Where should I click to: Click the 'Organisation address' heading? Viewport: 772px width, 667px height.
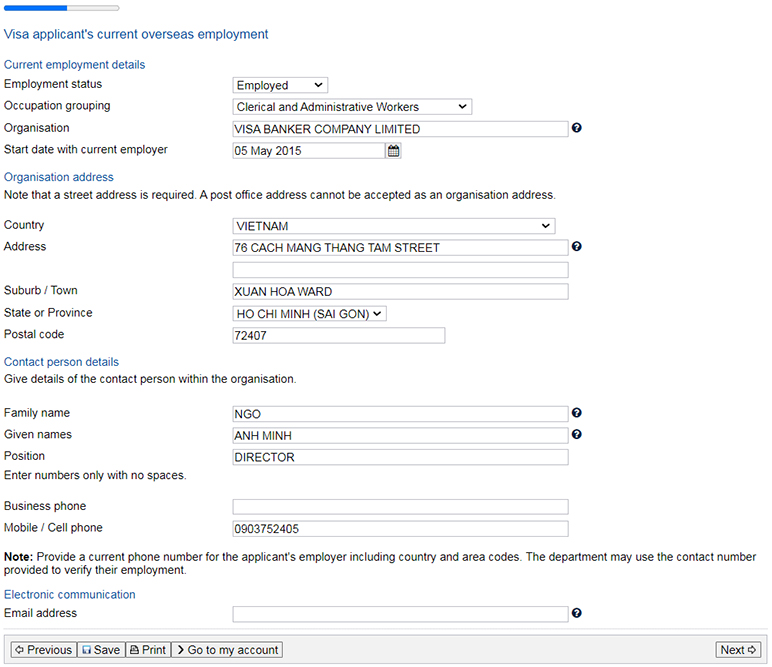pos(59,177)
